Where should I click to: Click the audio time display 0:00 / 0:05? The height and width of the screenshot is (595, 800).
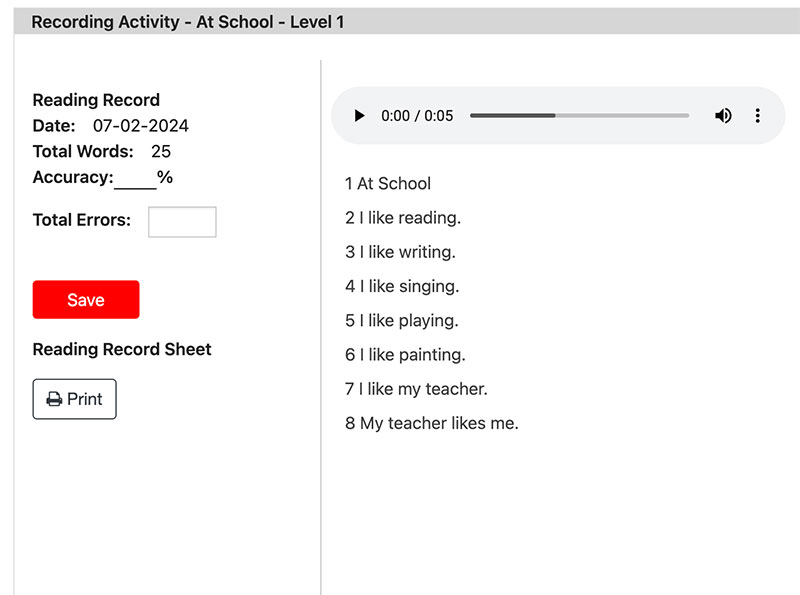coord(417,116)
